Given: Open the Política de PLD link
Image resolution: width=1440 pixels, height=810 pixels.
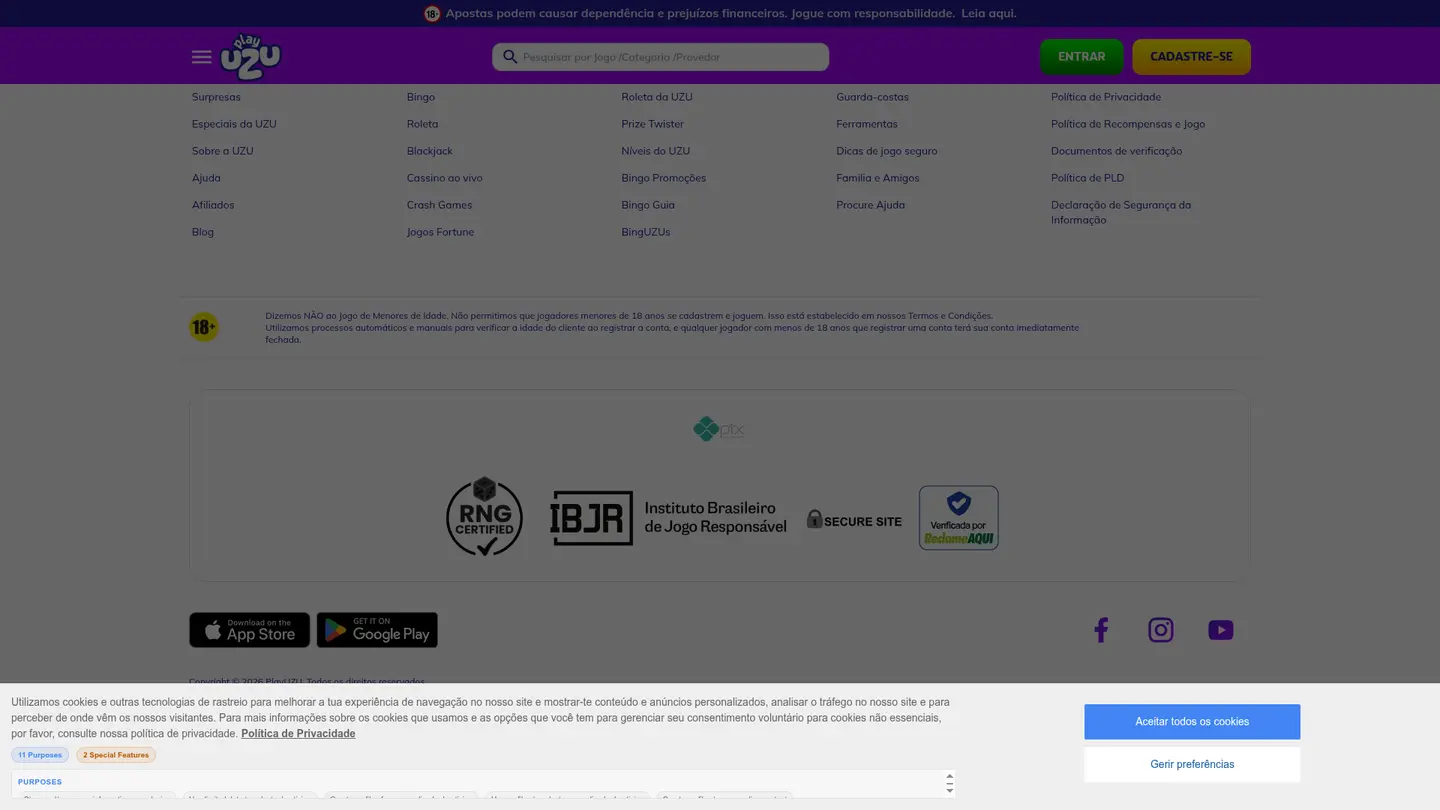Looking at the screenshot, I should click(x=1088, y=178).
